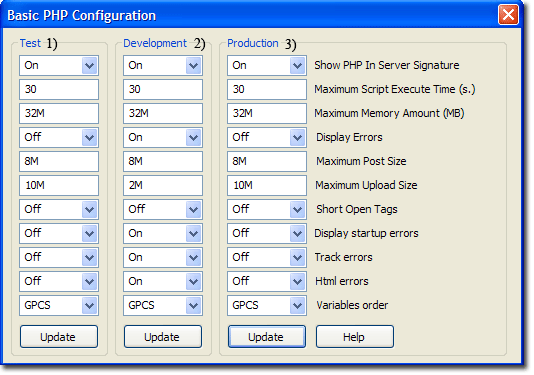
Task: Click Update button under Development column
Action: coord(163,337)
